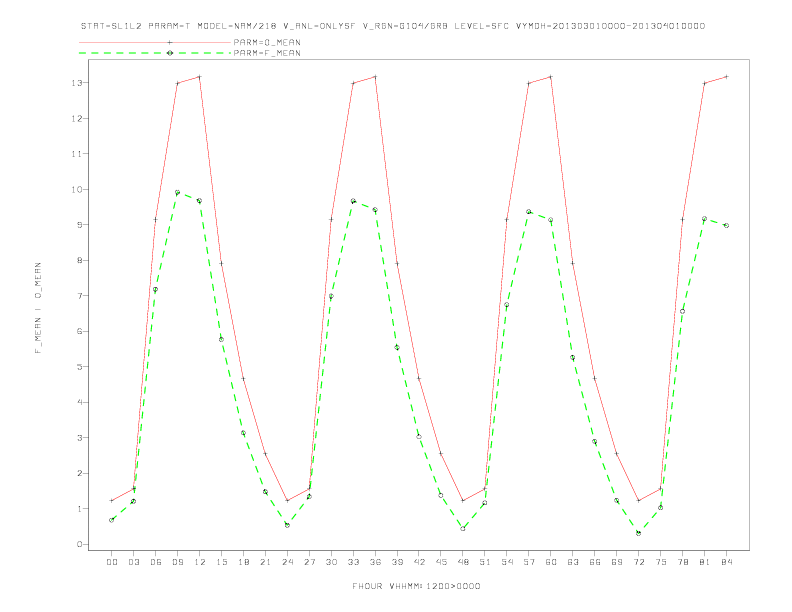Click x-axis forecast hour label 00
Viewport: 792px width, 612px height.
coord(112,562)
